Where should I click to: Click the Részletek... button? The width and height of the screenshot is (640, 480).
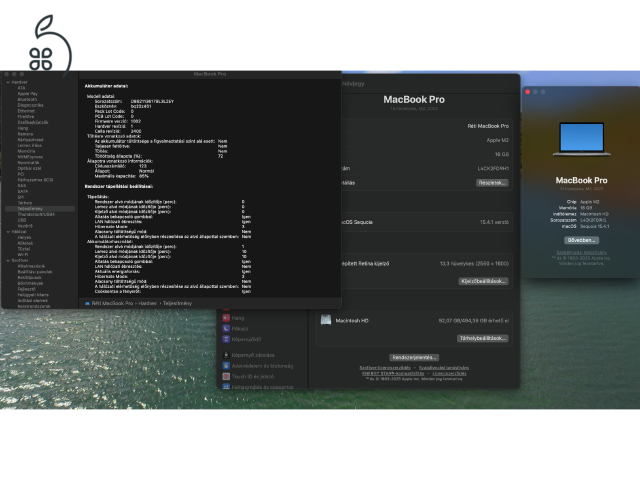pos(492,182)
